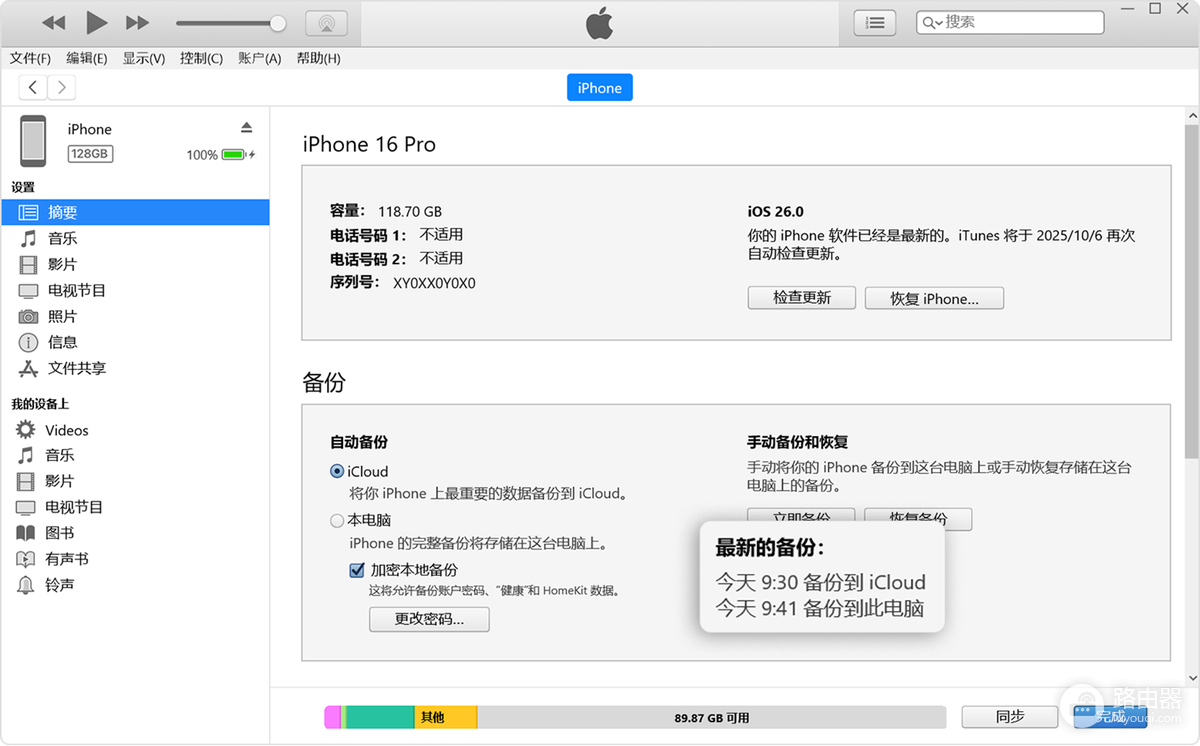Click the 118.70 GB capacity value
Screen dimensions: 1200x746
410,212
